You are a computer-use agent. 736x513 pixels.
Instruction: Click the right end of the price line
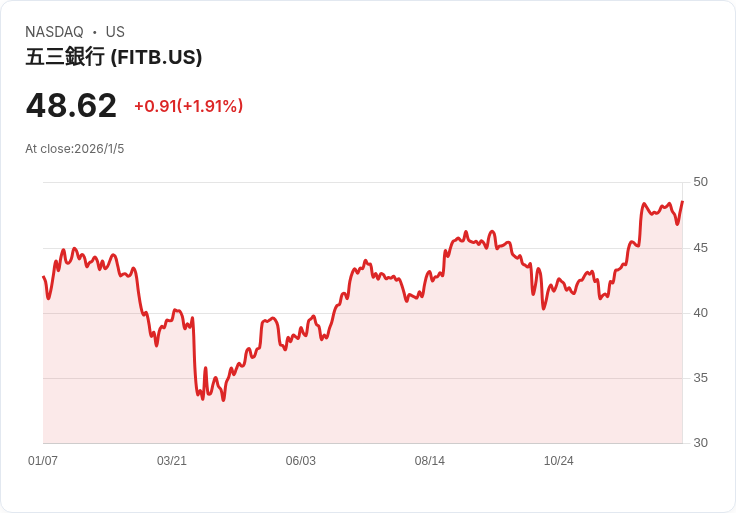click(x=682, y=202)
